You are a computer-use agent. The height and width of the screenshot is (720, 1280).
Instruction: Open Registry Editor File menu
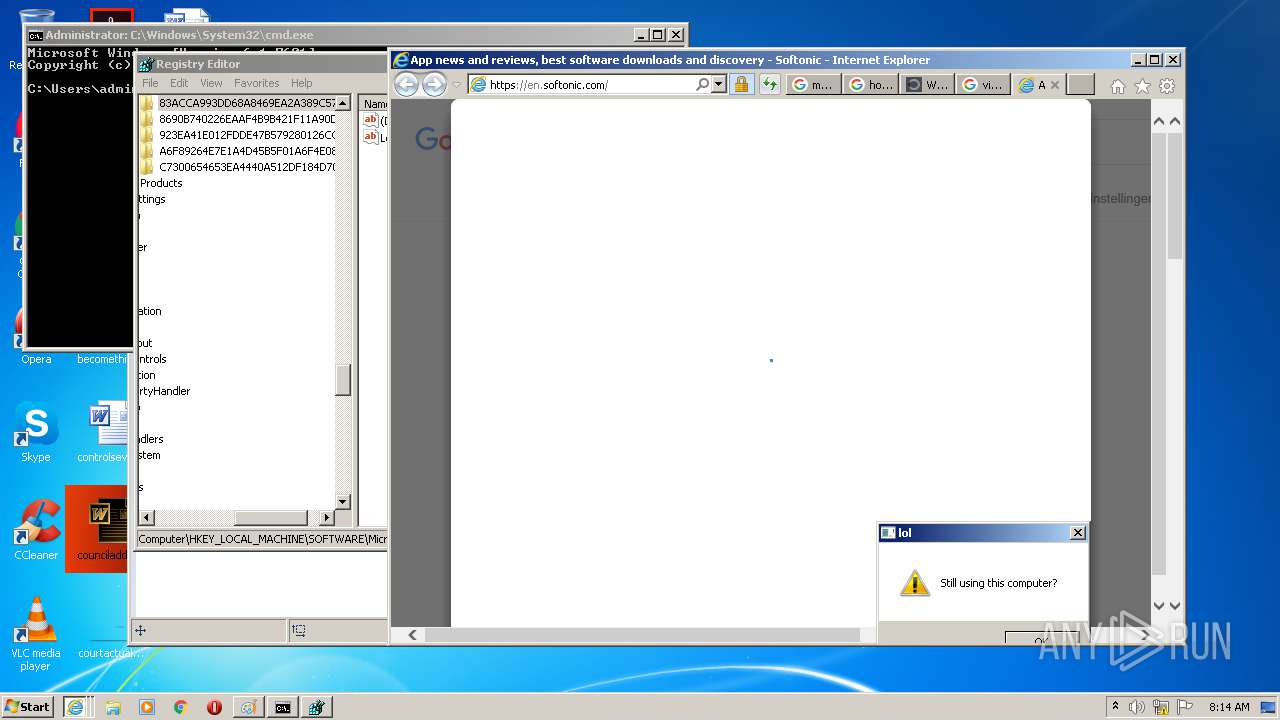150,83
